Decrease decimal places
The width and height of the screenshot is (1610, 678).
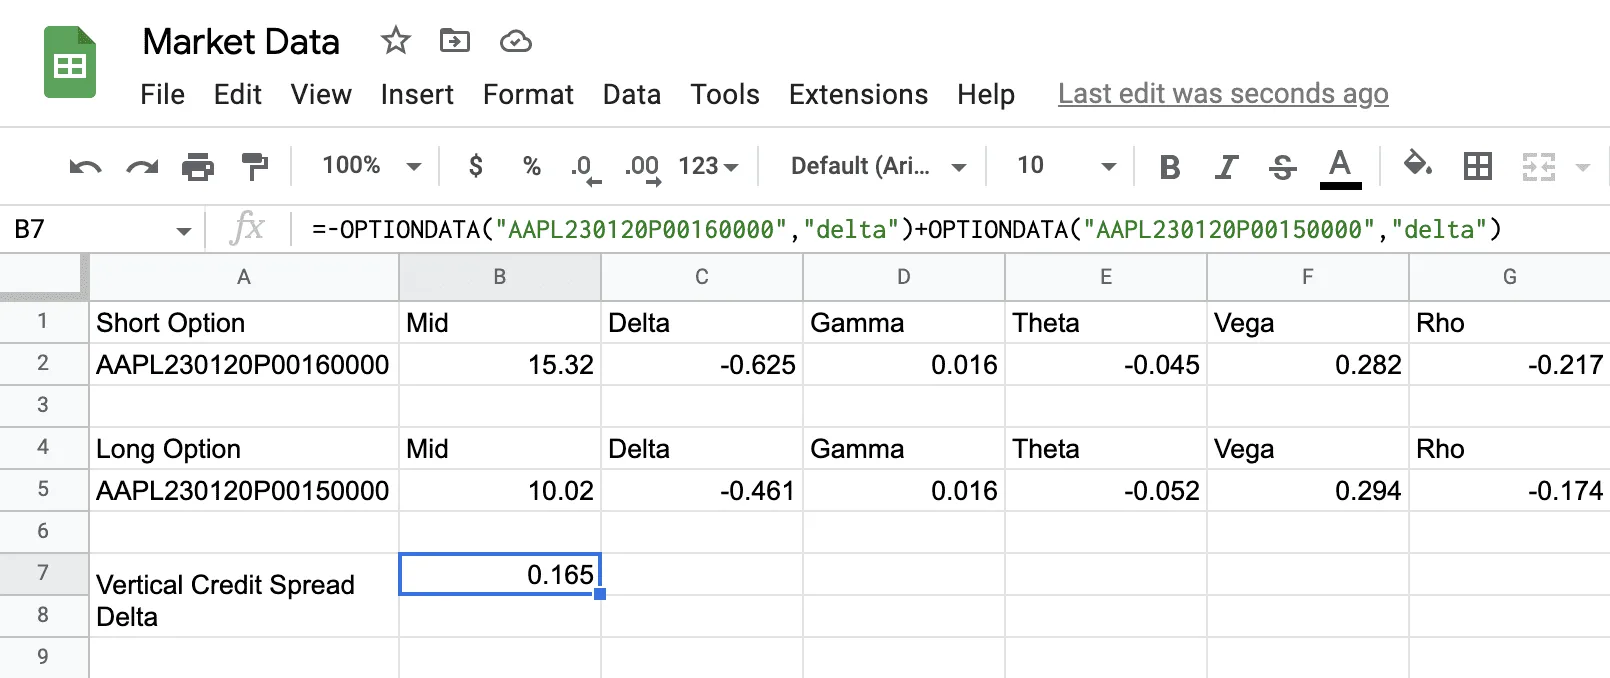point(586,168)
